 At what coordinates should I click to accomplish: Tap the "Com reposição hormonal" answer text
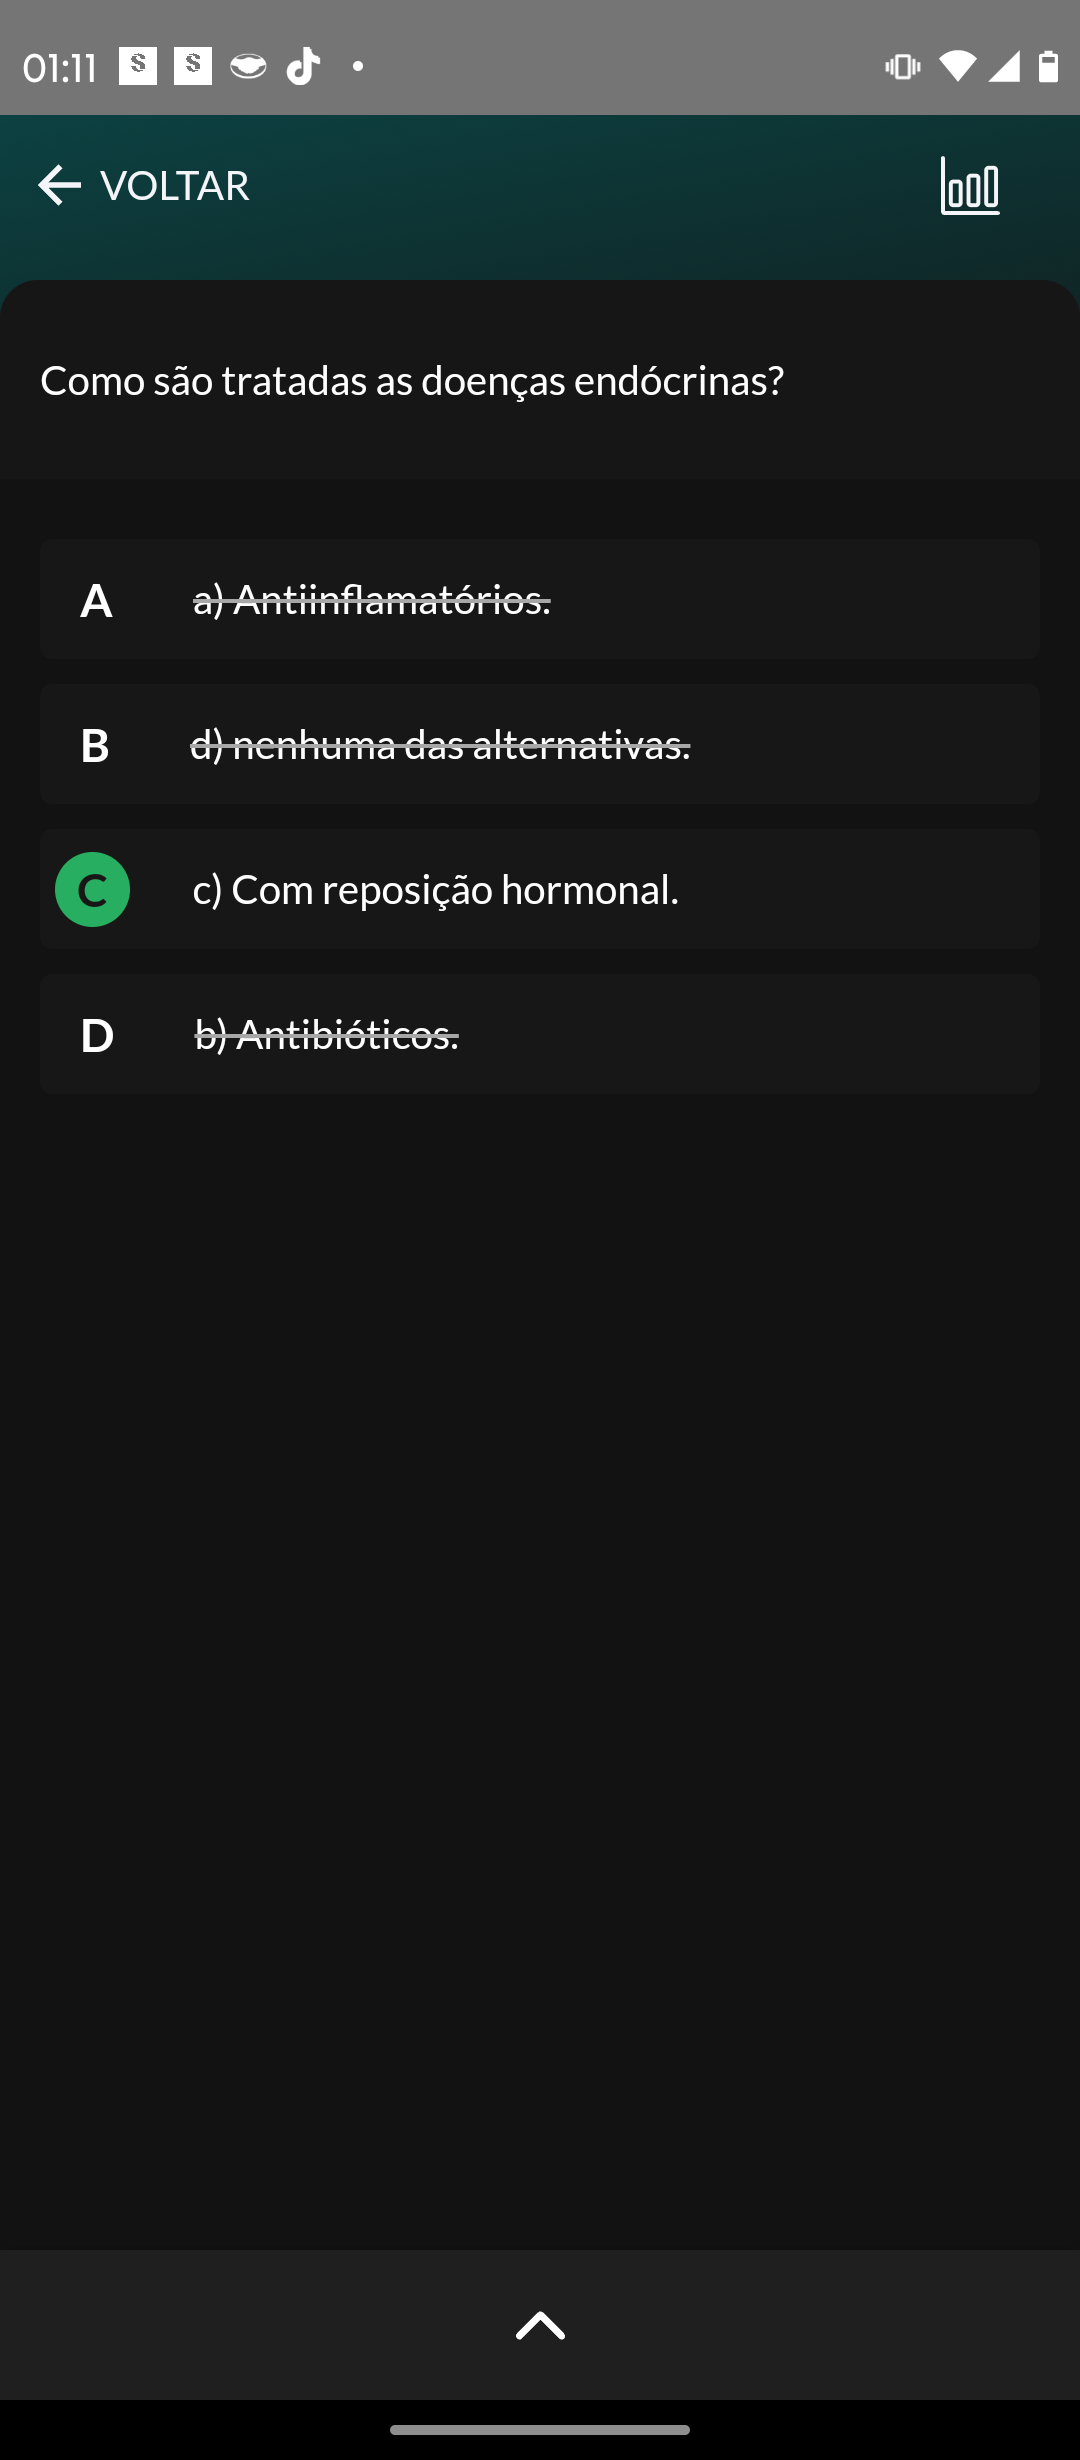click(435, 889)
